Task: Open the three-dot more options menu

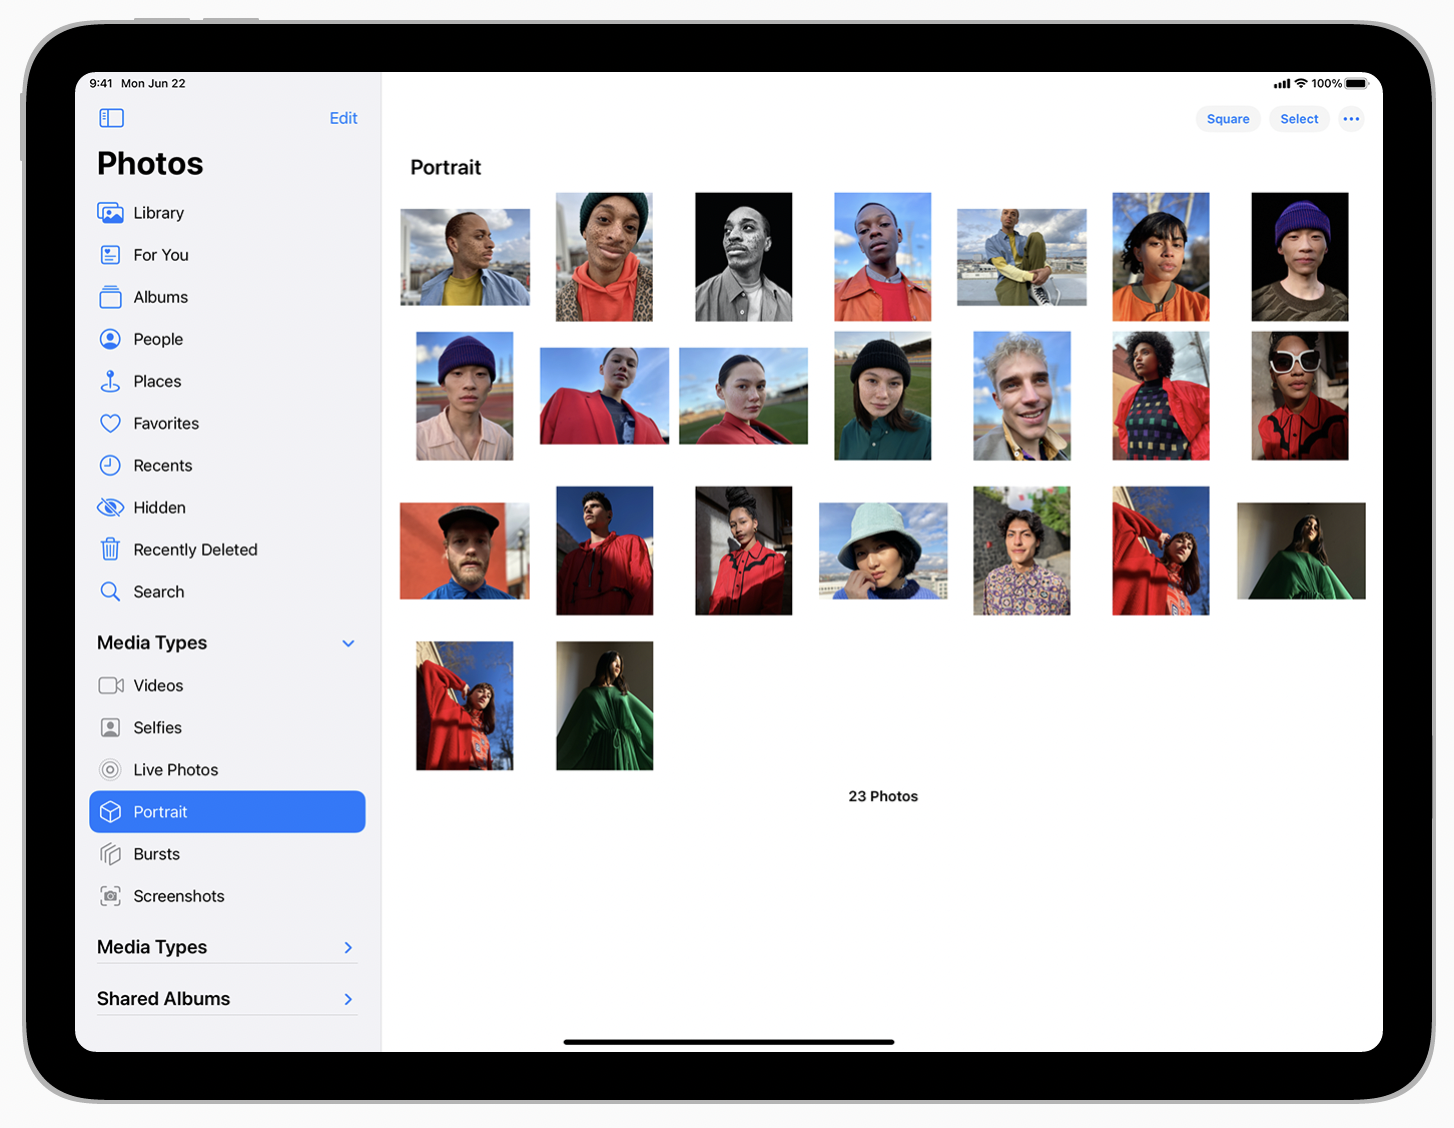Action: 1351,119
